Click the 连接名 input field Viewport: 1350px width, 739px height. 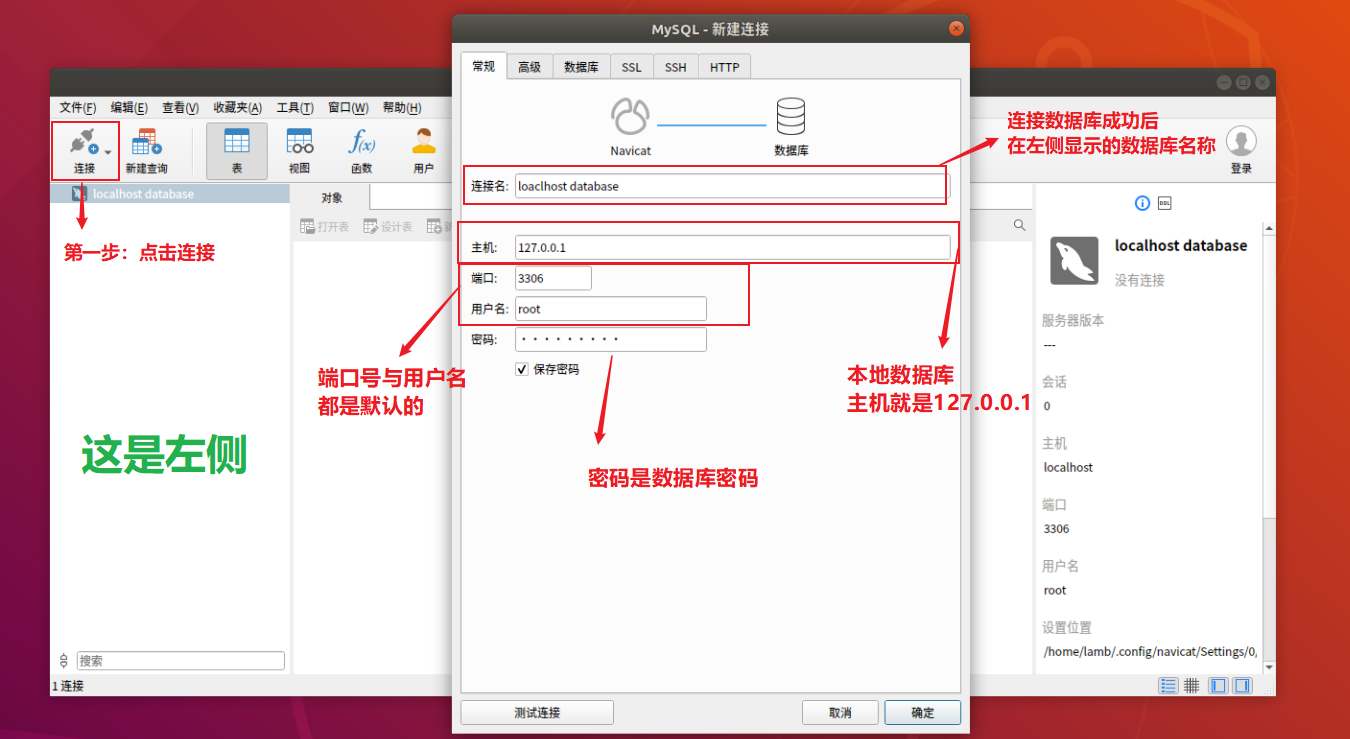click(729, 186)
